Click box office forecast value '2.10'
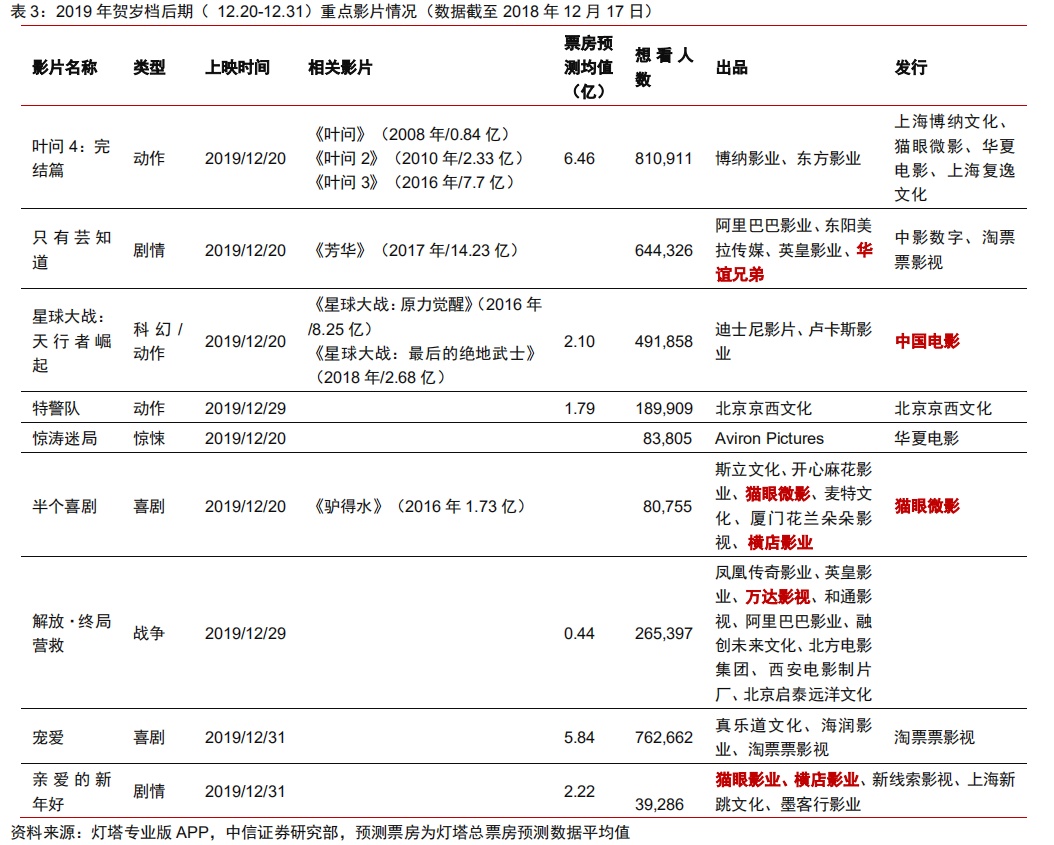Screen dimensions: 1054x845 579,341
